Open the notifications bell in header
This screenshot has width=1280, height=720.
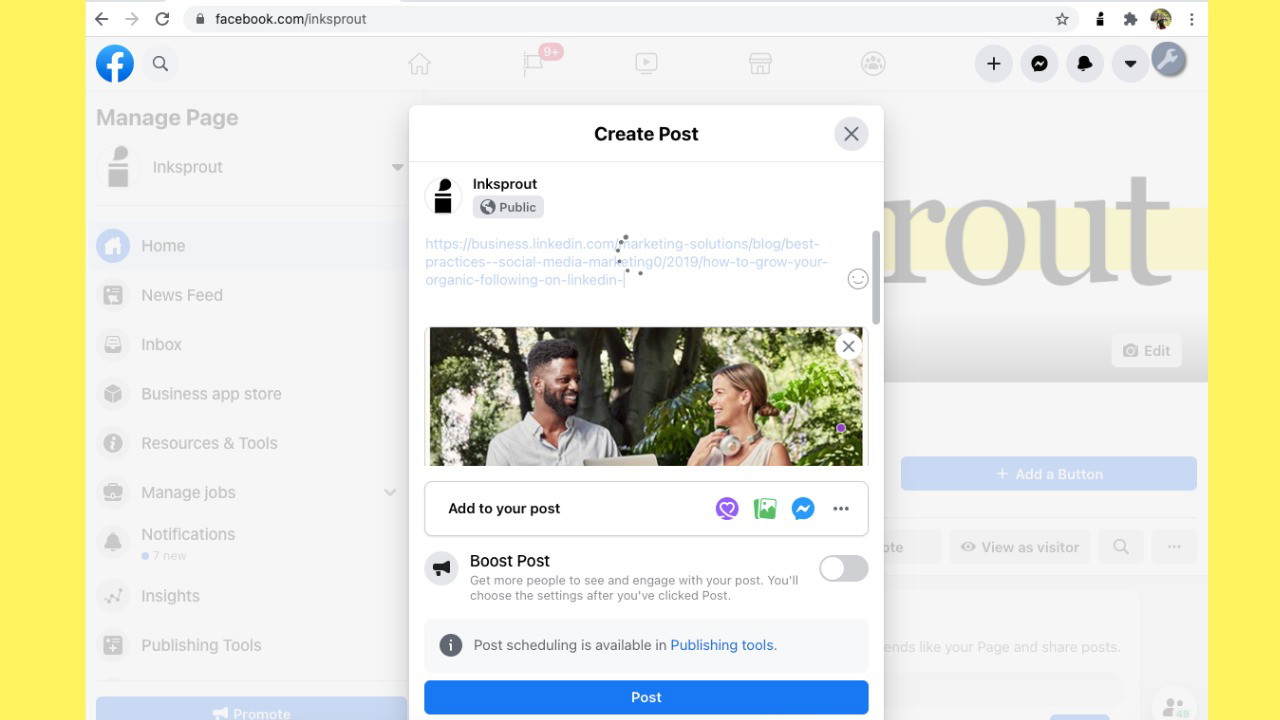coord(1084,64)
